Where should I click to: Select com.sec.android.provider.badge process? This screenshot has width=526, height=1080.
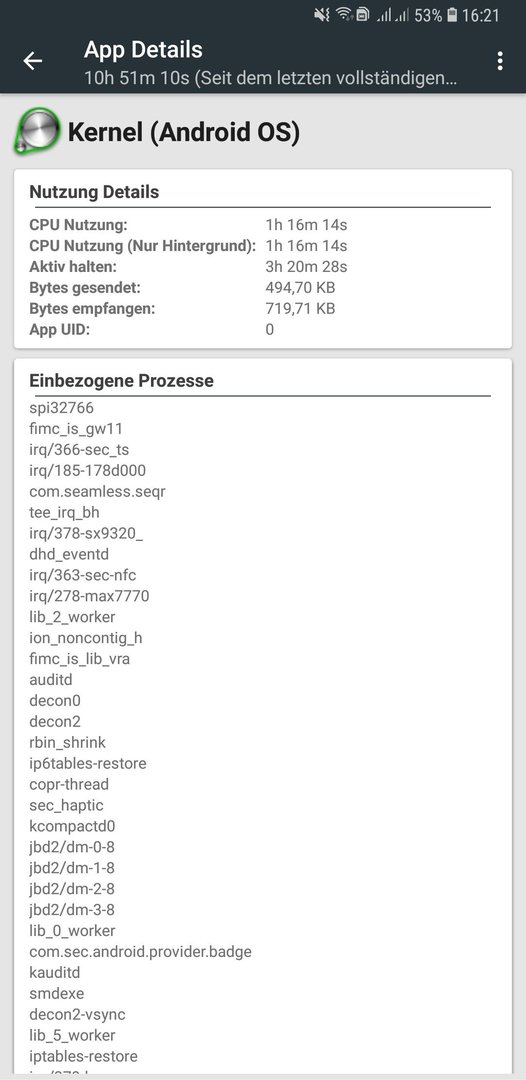point(140,952)
